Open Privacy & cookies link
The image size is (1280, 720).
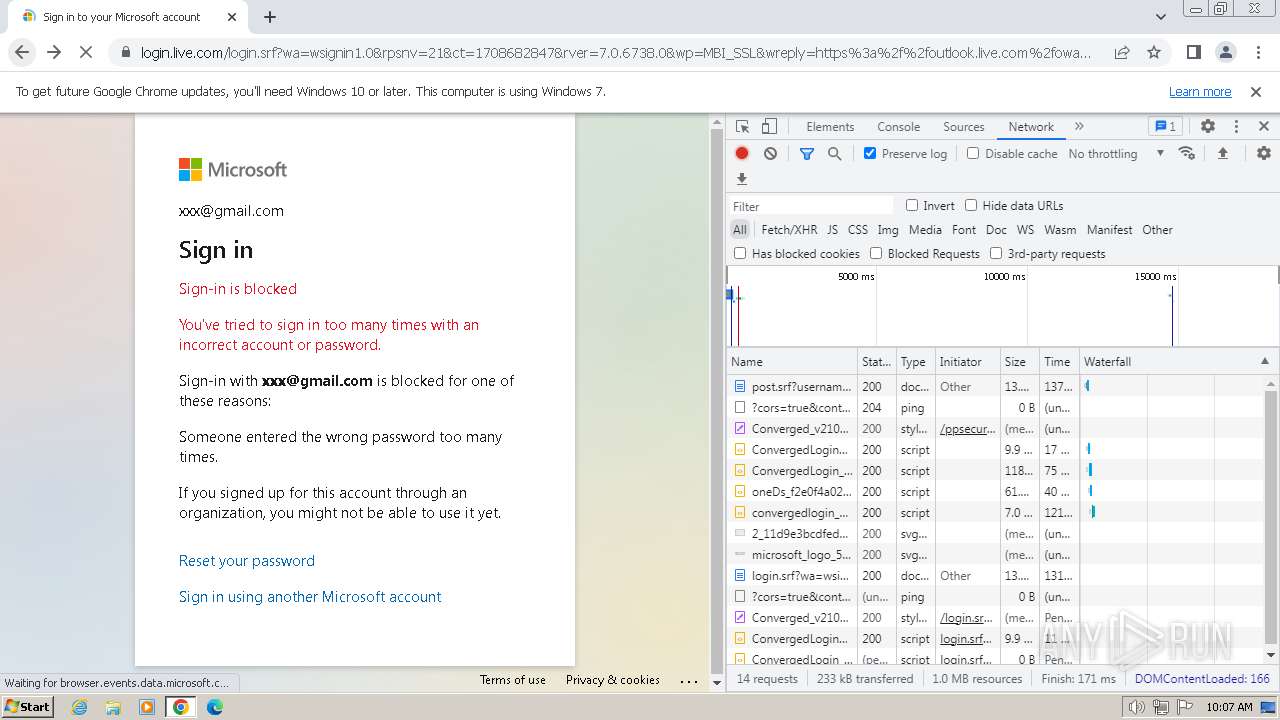point(613,680)
